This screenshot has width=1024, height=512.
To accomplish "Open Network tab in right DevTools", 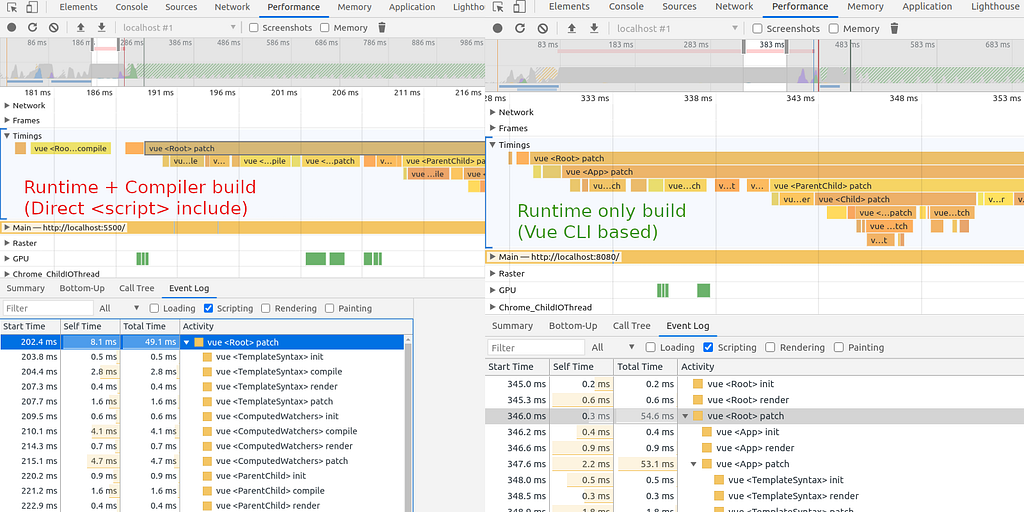I will pyautogui.click(x=734, y=7).
